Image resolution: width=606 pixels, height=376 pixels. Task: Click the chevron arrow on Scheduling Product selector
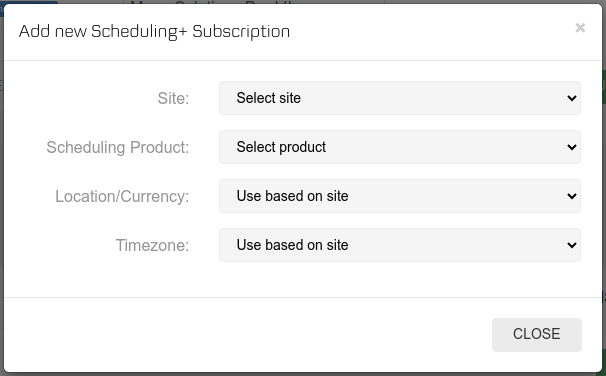tap(572, 147)
